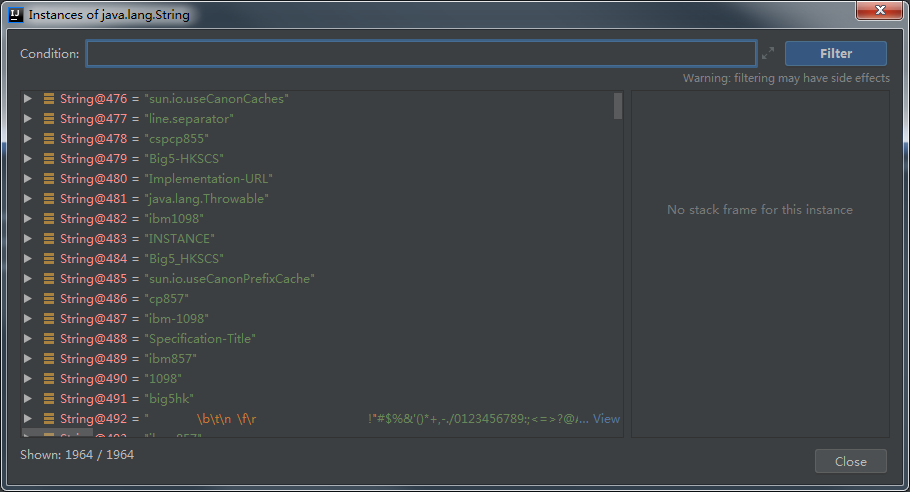
Task: Expand the String@479 Big5-HKSCS node
Action: [27, 158]
